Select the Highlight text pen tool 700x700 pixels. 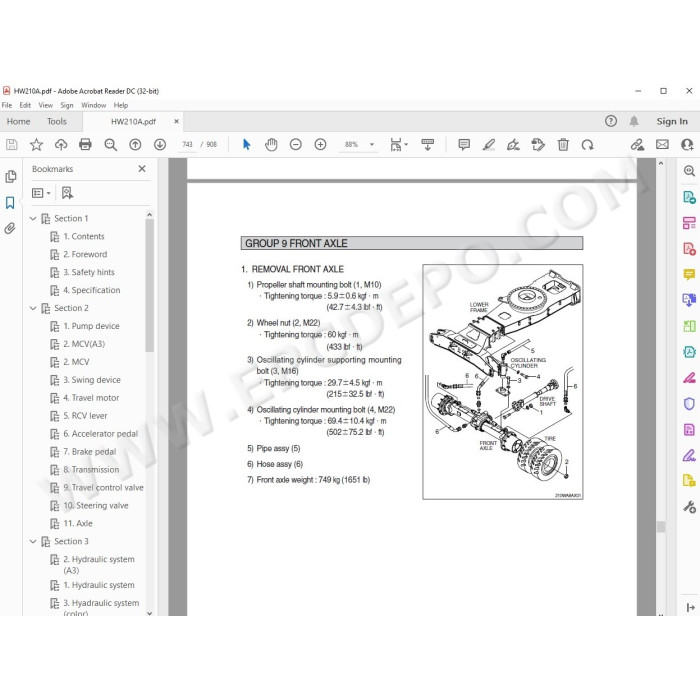point(489,145)
